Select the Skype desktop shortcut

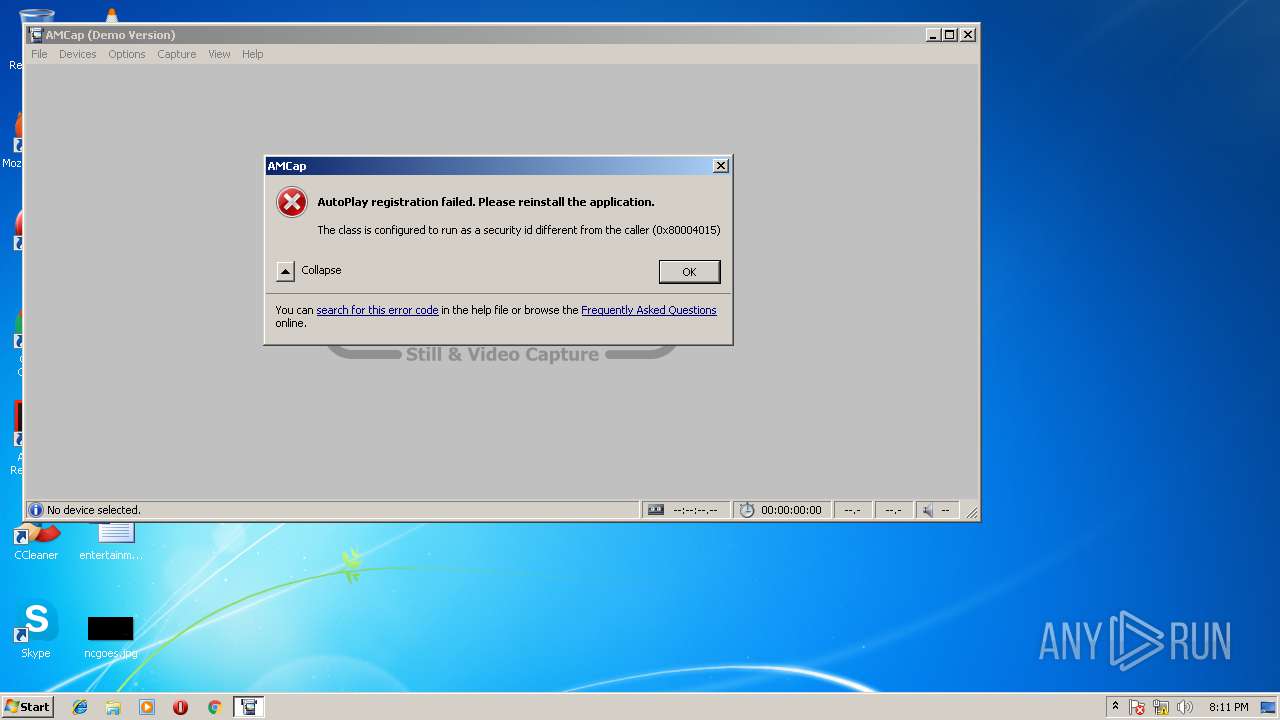point(36,630)
